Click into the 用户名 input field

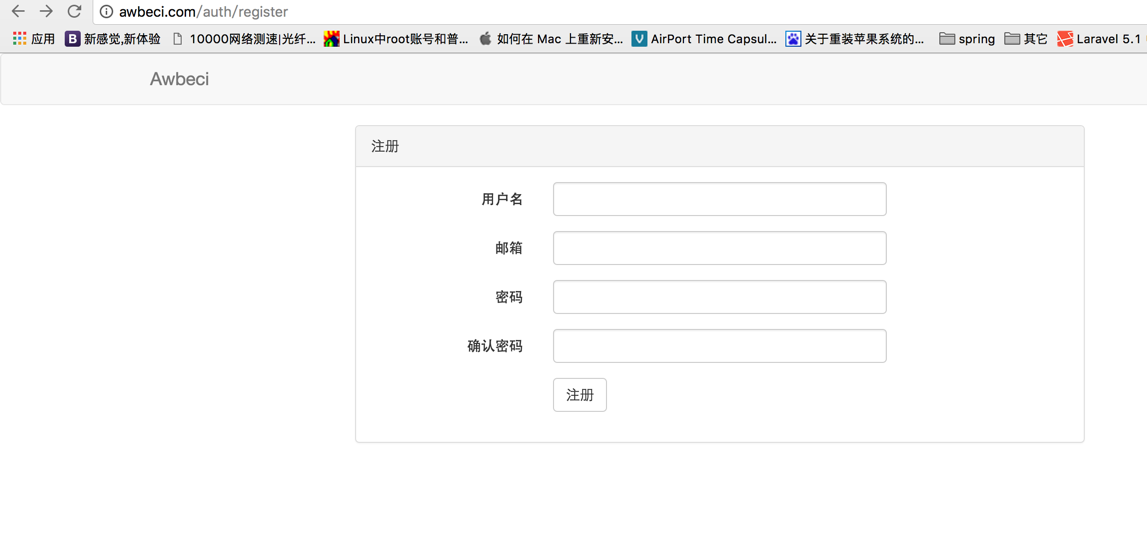click(720, 199)
